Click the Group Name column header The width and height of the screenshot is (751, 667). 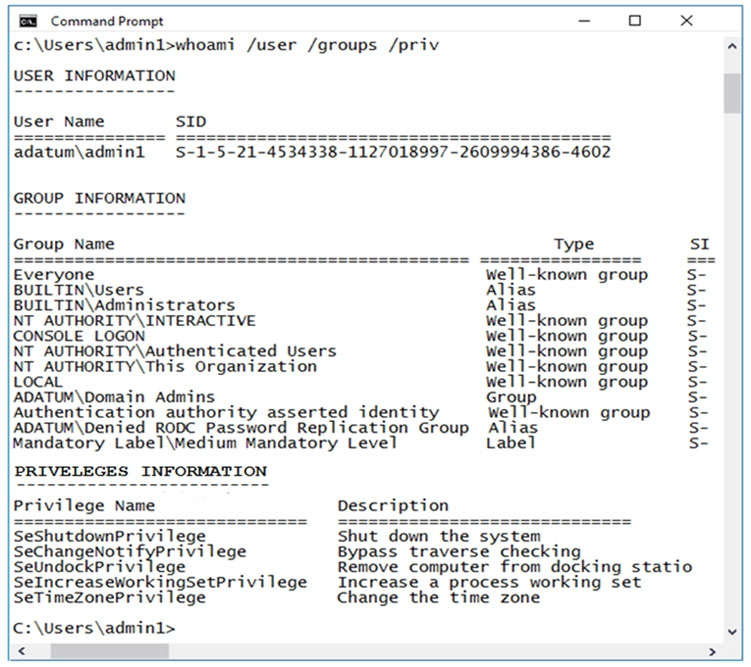pos(64,244)
